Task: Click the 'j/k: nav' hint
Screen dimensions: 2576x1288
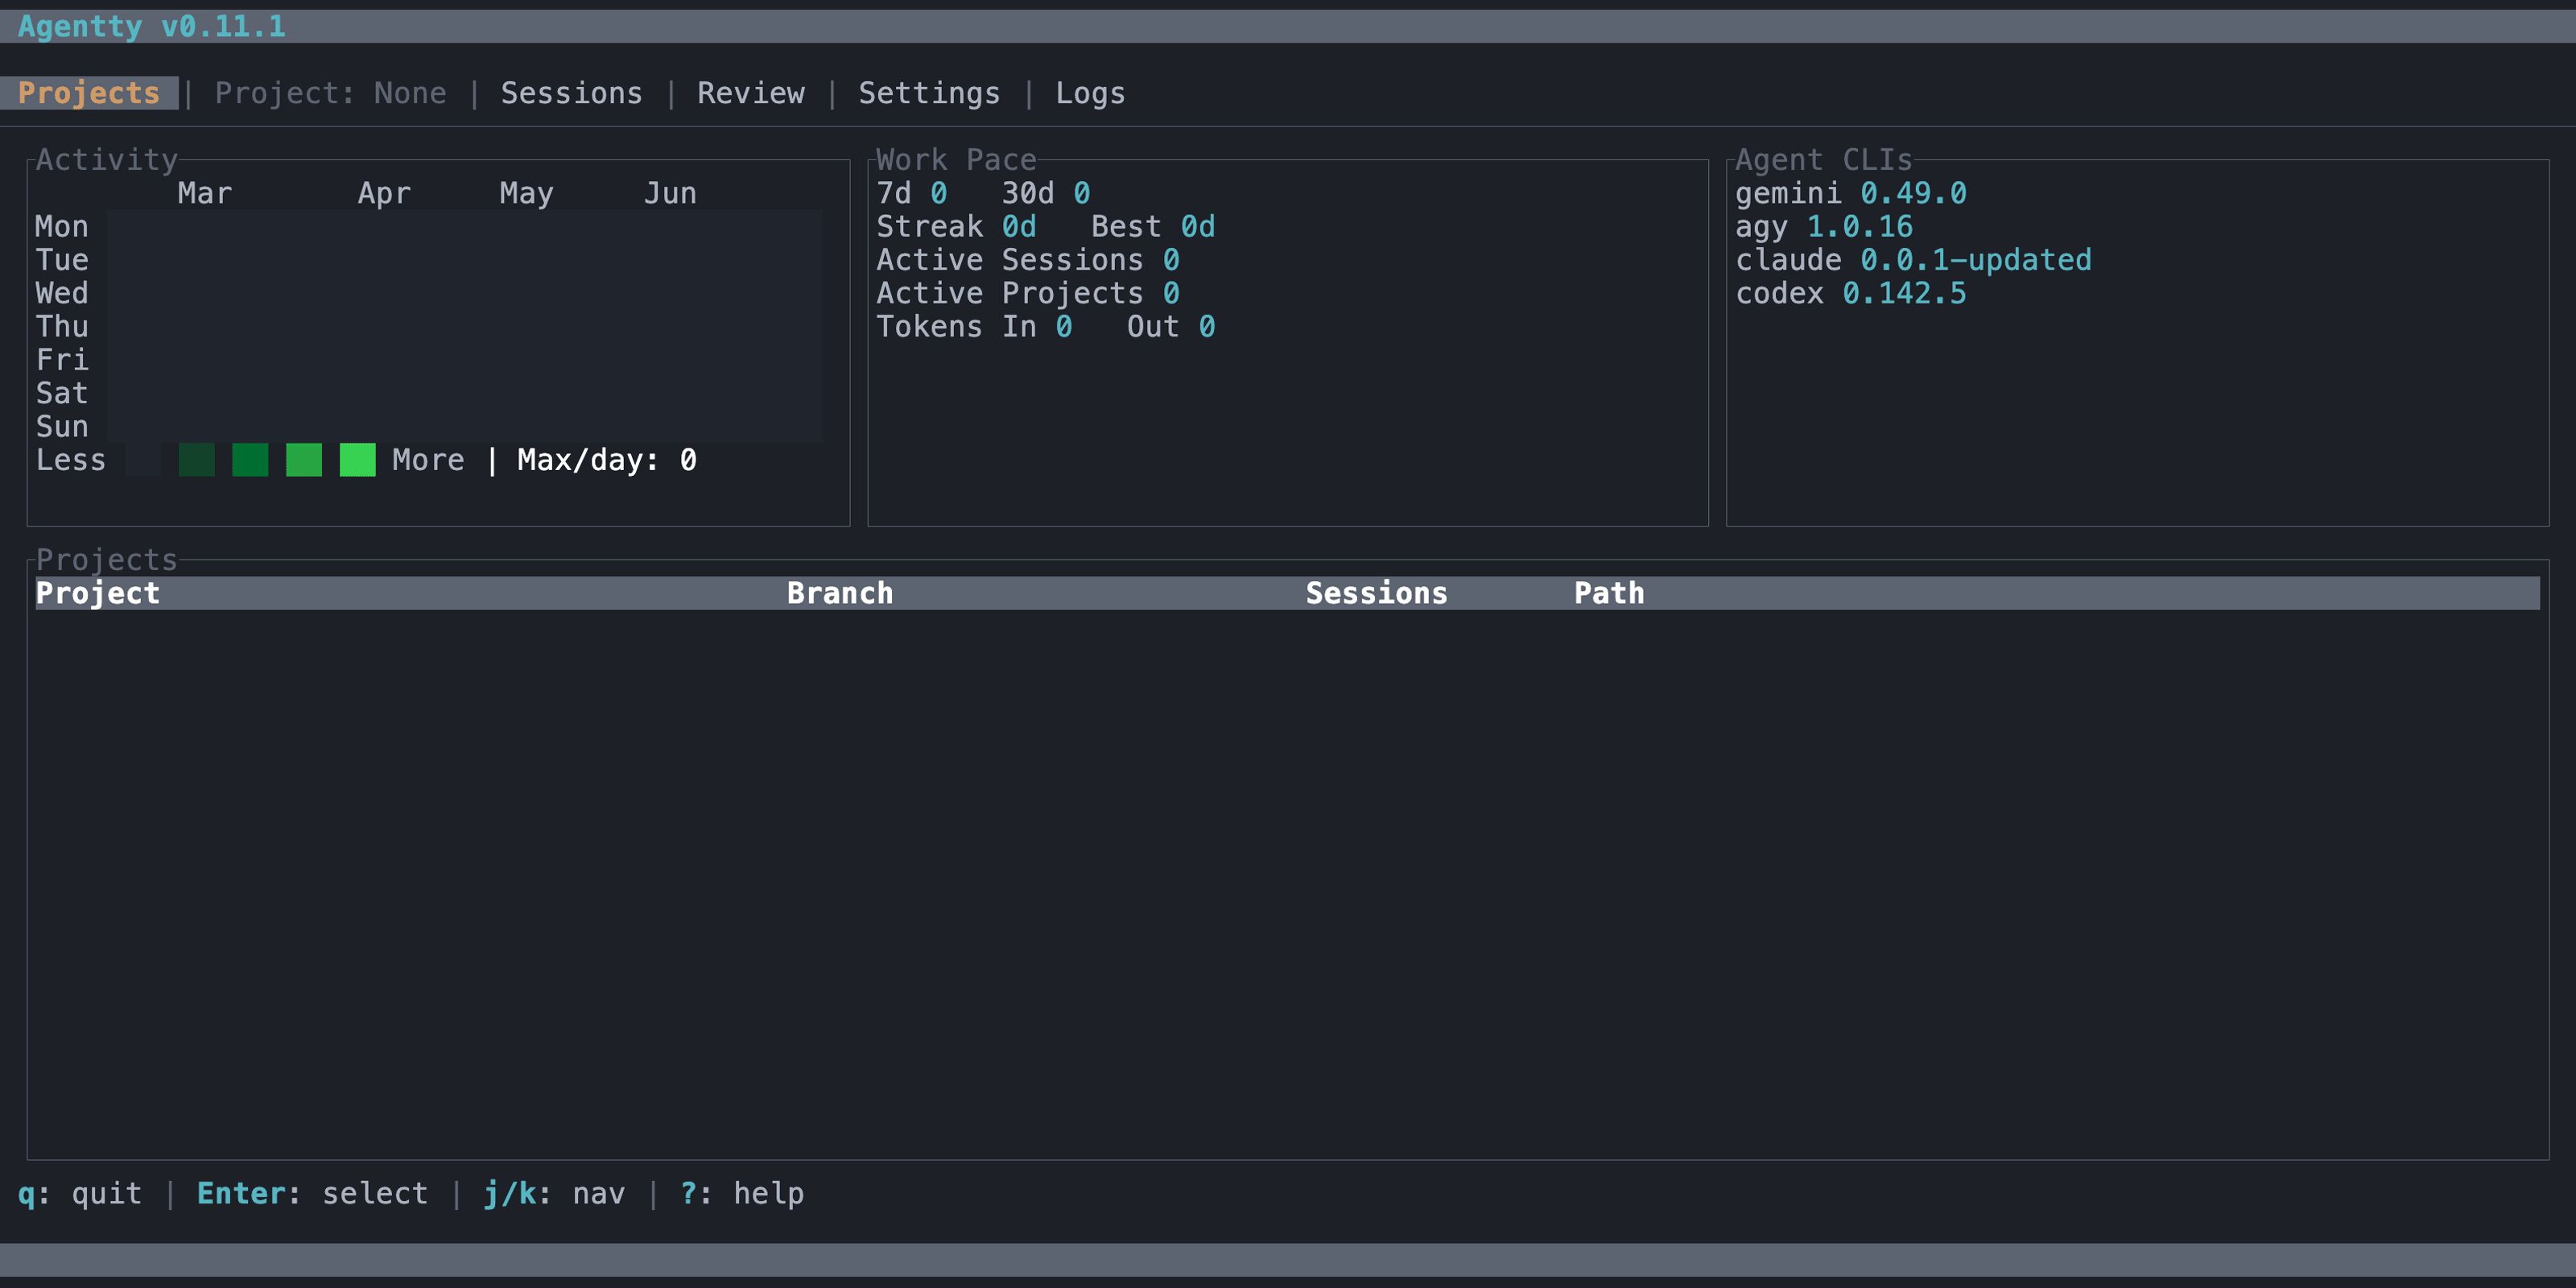Action: [x=554, y=1193]
